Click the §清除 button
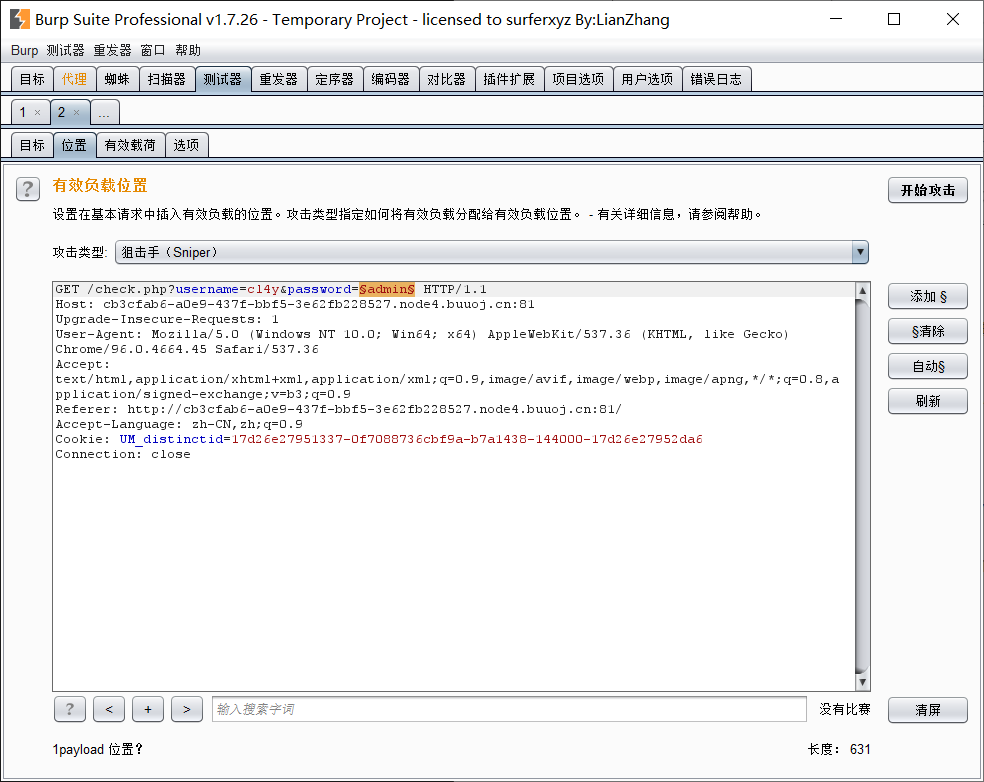The width and height of the screenshot is (984, 782). (x=928, y=331)
